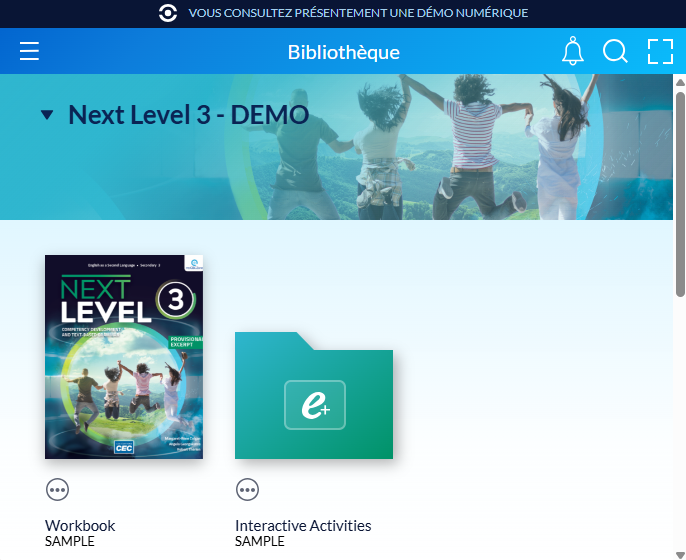Collapse the Next Level 3 - DEMO section
The height and width of the screenshot is (560, 686).
47,115
